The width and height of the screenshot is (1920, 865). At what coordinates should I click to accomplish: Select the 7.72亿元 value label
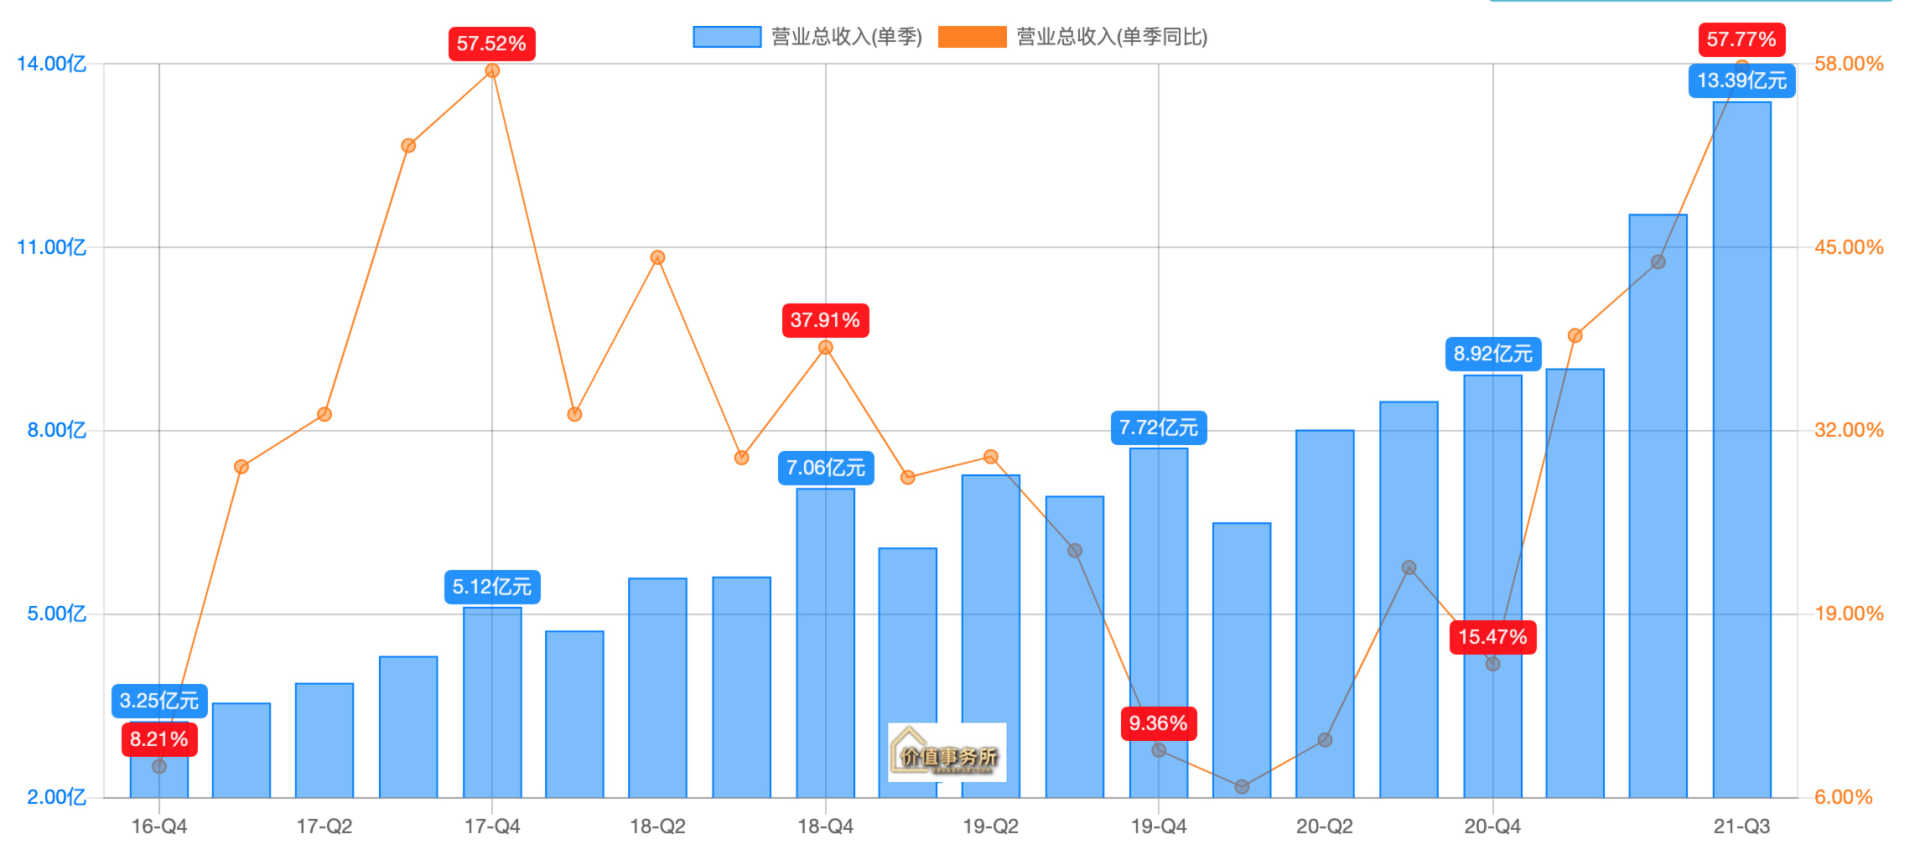1158,428
